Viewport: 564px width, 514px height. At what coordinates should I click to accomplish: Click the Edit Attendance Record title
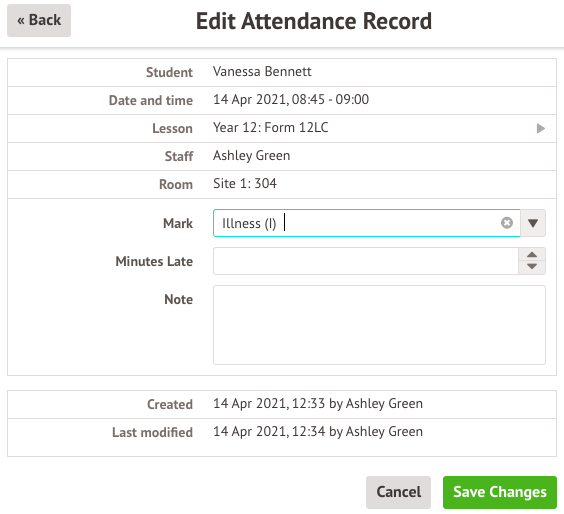pyautogui.click(x=314, y=21)
